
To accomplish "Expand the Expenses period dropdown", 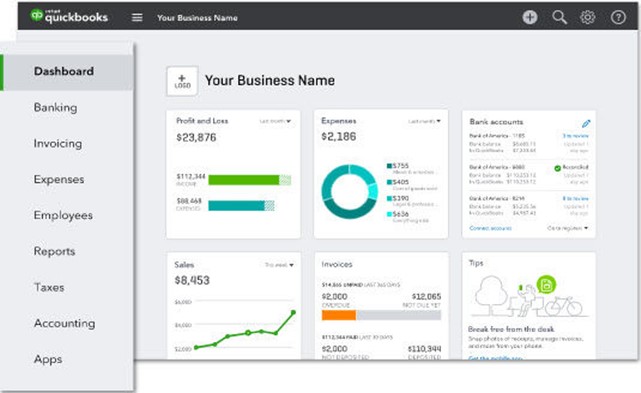I will pos(424,121).
